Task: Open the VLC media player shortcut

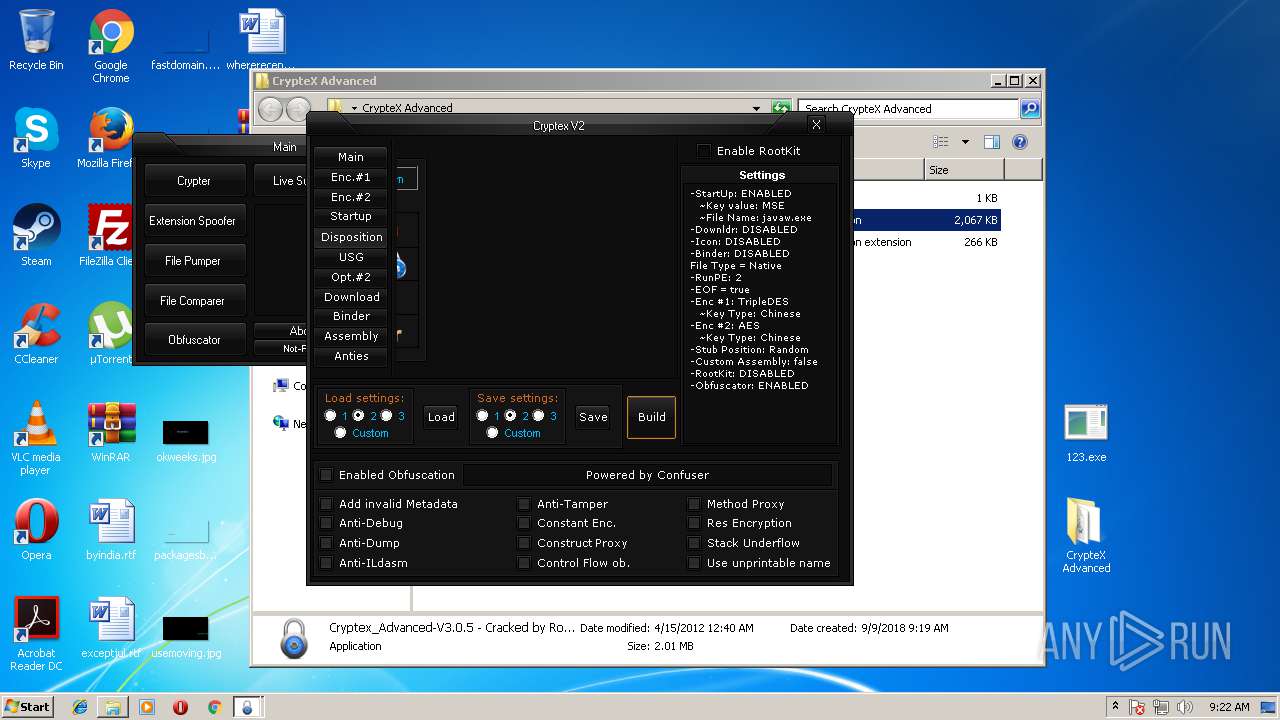Action: (x=36, y=438)
